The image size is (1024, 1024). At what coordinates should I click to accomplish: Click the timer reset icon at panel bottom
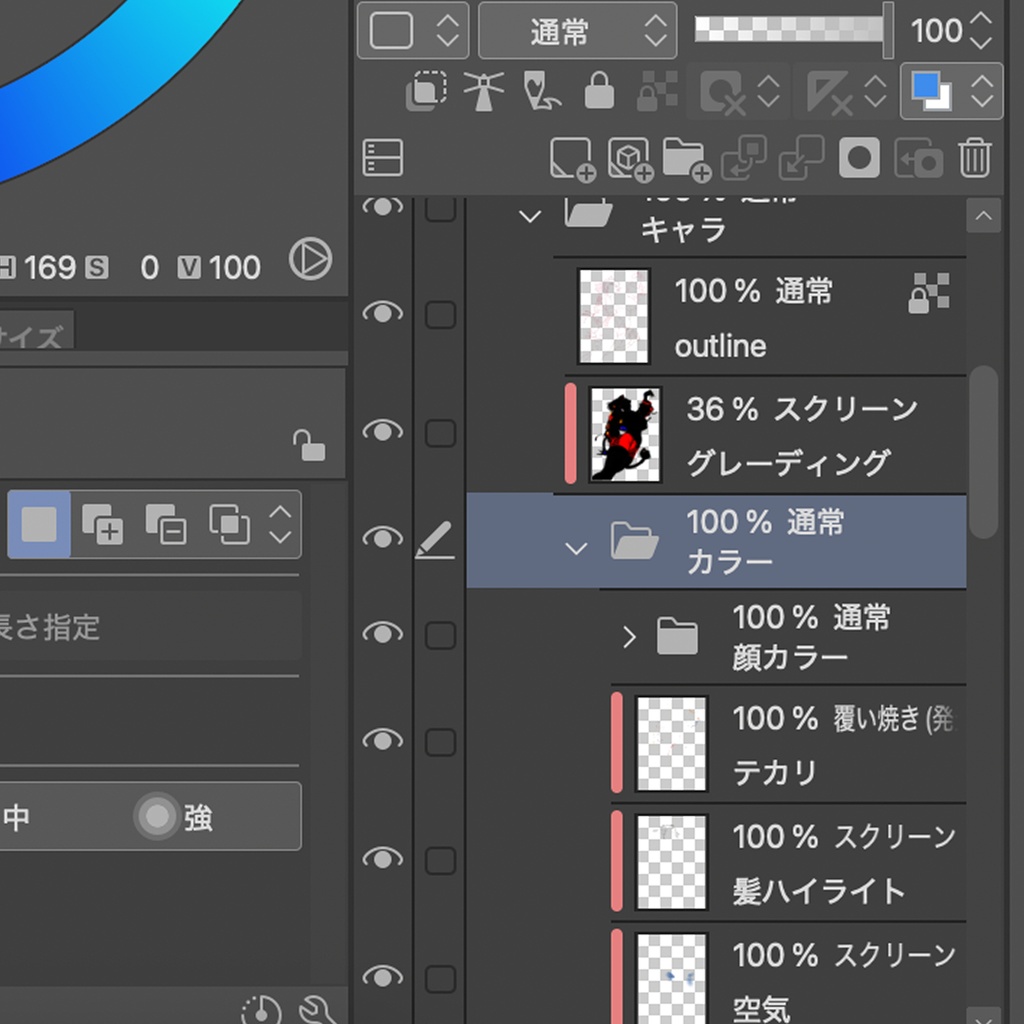262,1010
